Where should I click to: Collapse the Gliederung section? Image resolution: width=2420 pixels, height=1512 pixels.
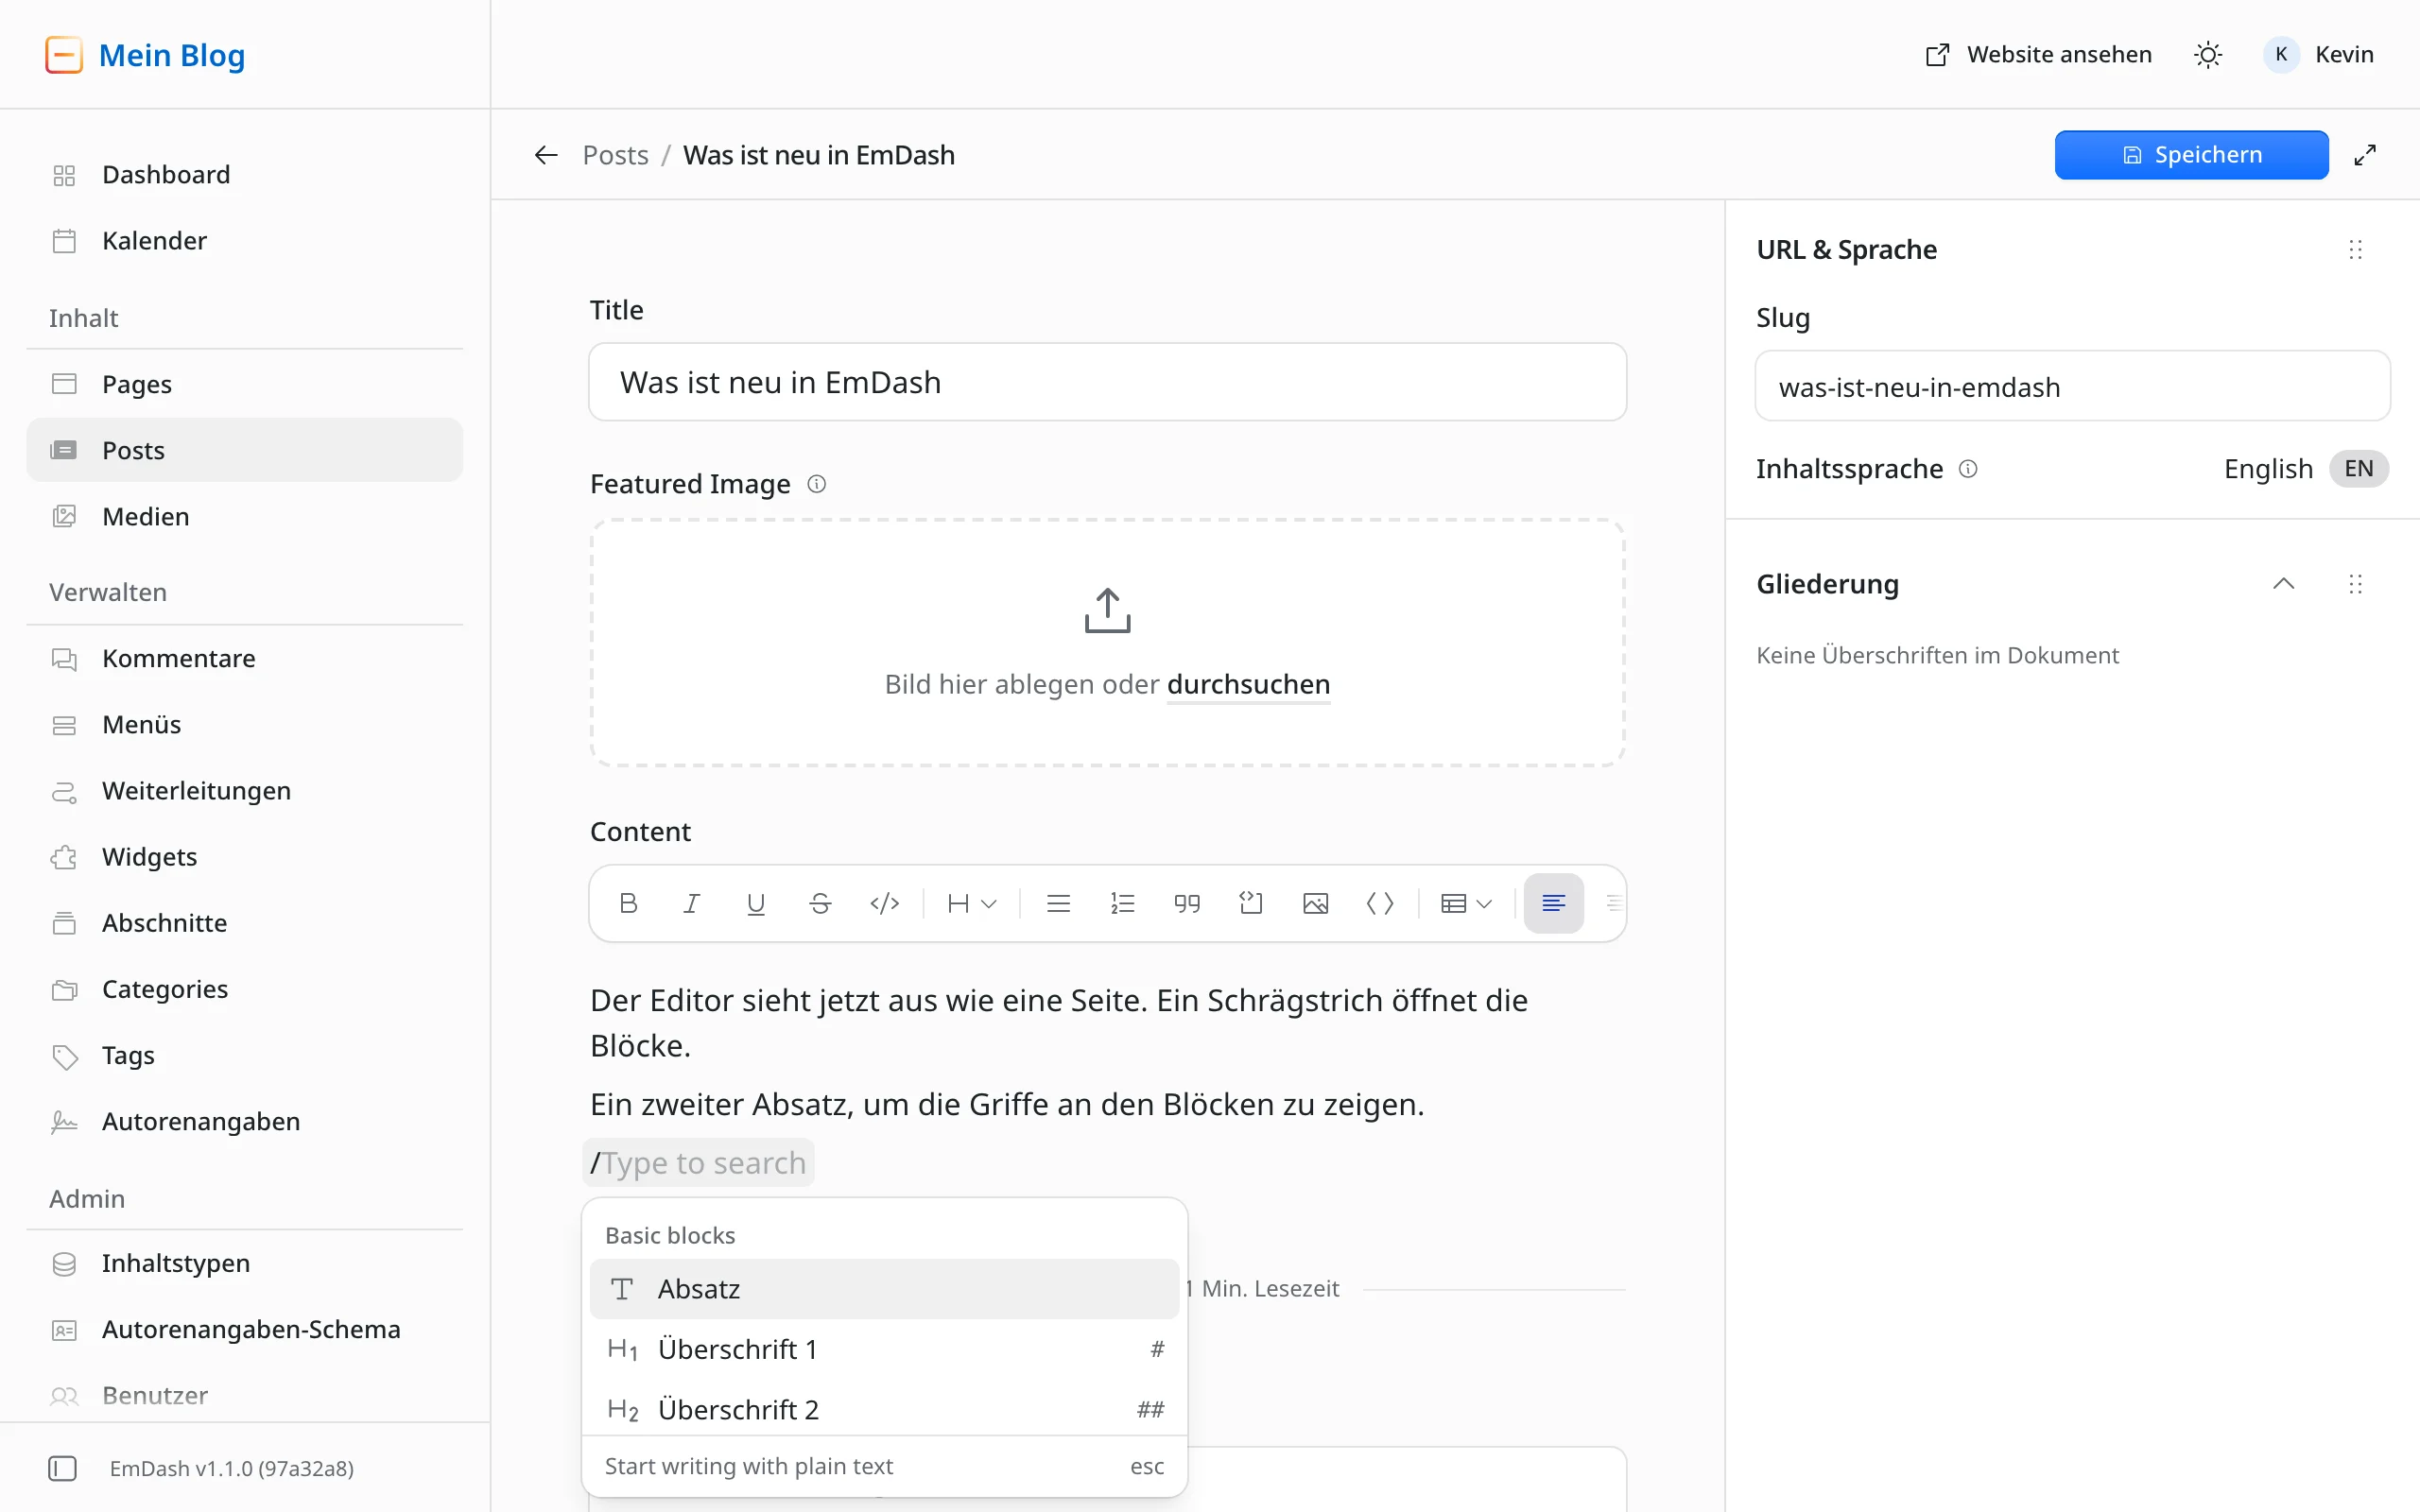[2283, 583]
